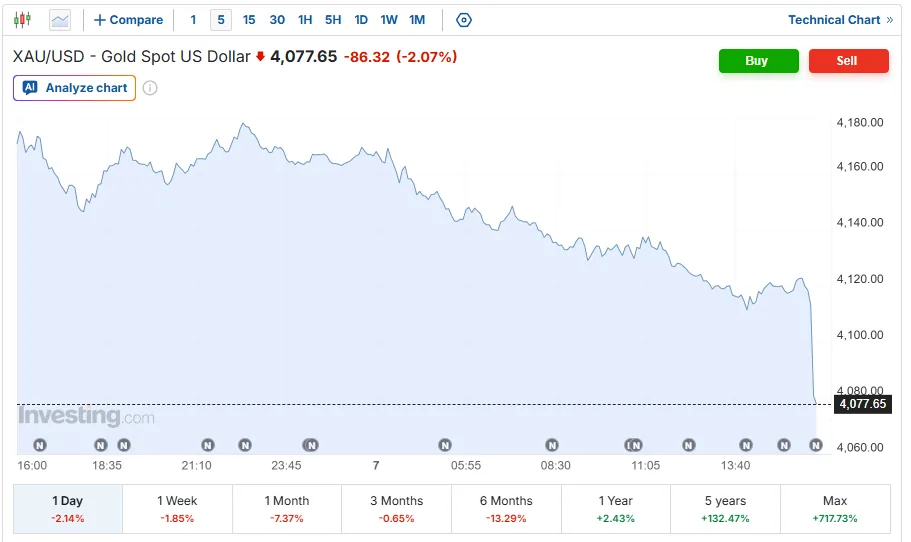Open the last news marker at chart end
911x542 pixels.
coord(816,446)
